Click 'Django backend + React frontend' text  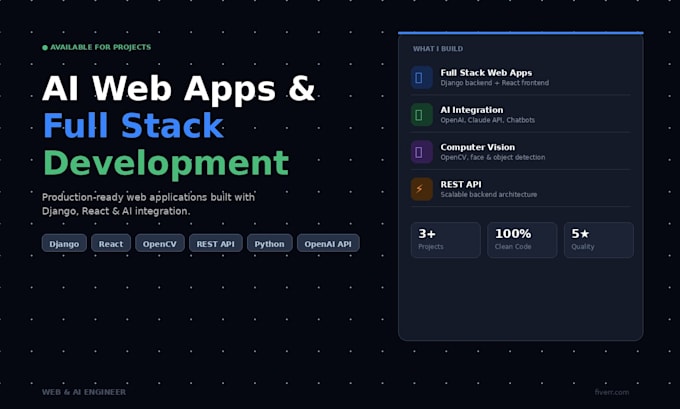tap(494, 83)
